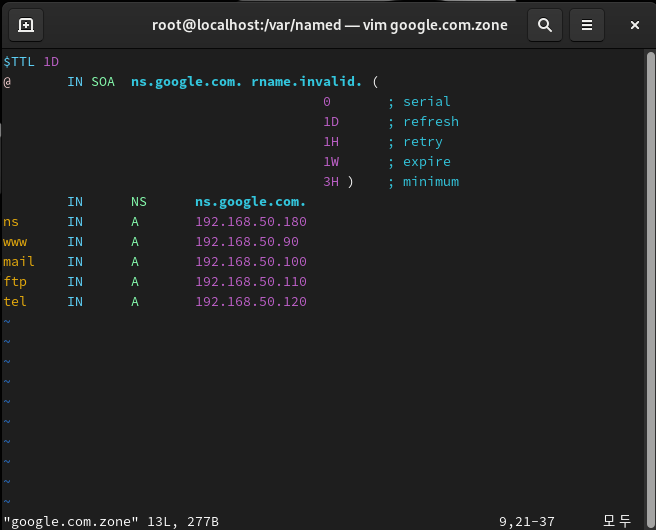Click the '모두' status indicator
Viewport: 656px width, 530px height.
pyautogui.click(x=617, y=521)
